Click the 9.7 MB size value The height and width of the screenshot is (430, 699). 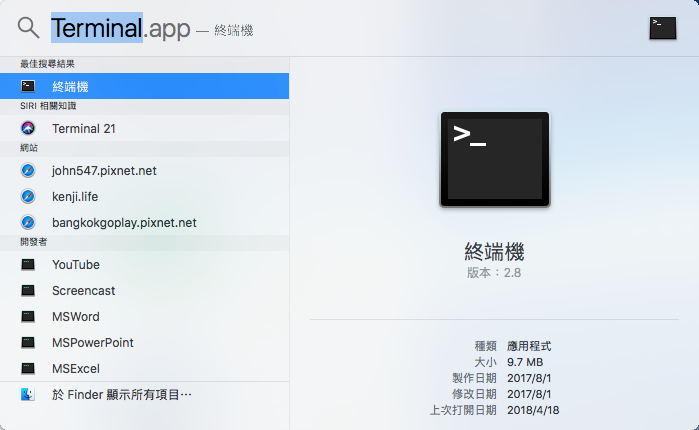coord(525,362)
